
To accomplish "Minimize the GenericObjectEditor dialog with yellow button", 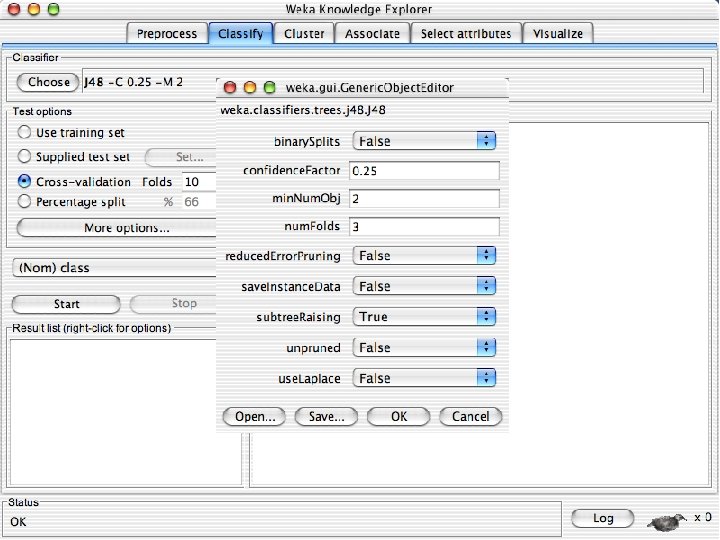I will click(250, 87).
